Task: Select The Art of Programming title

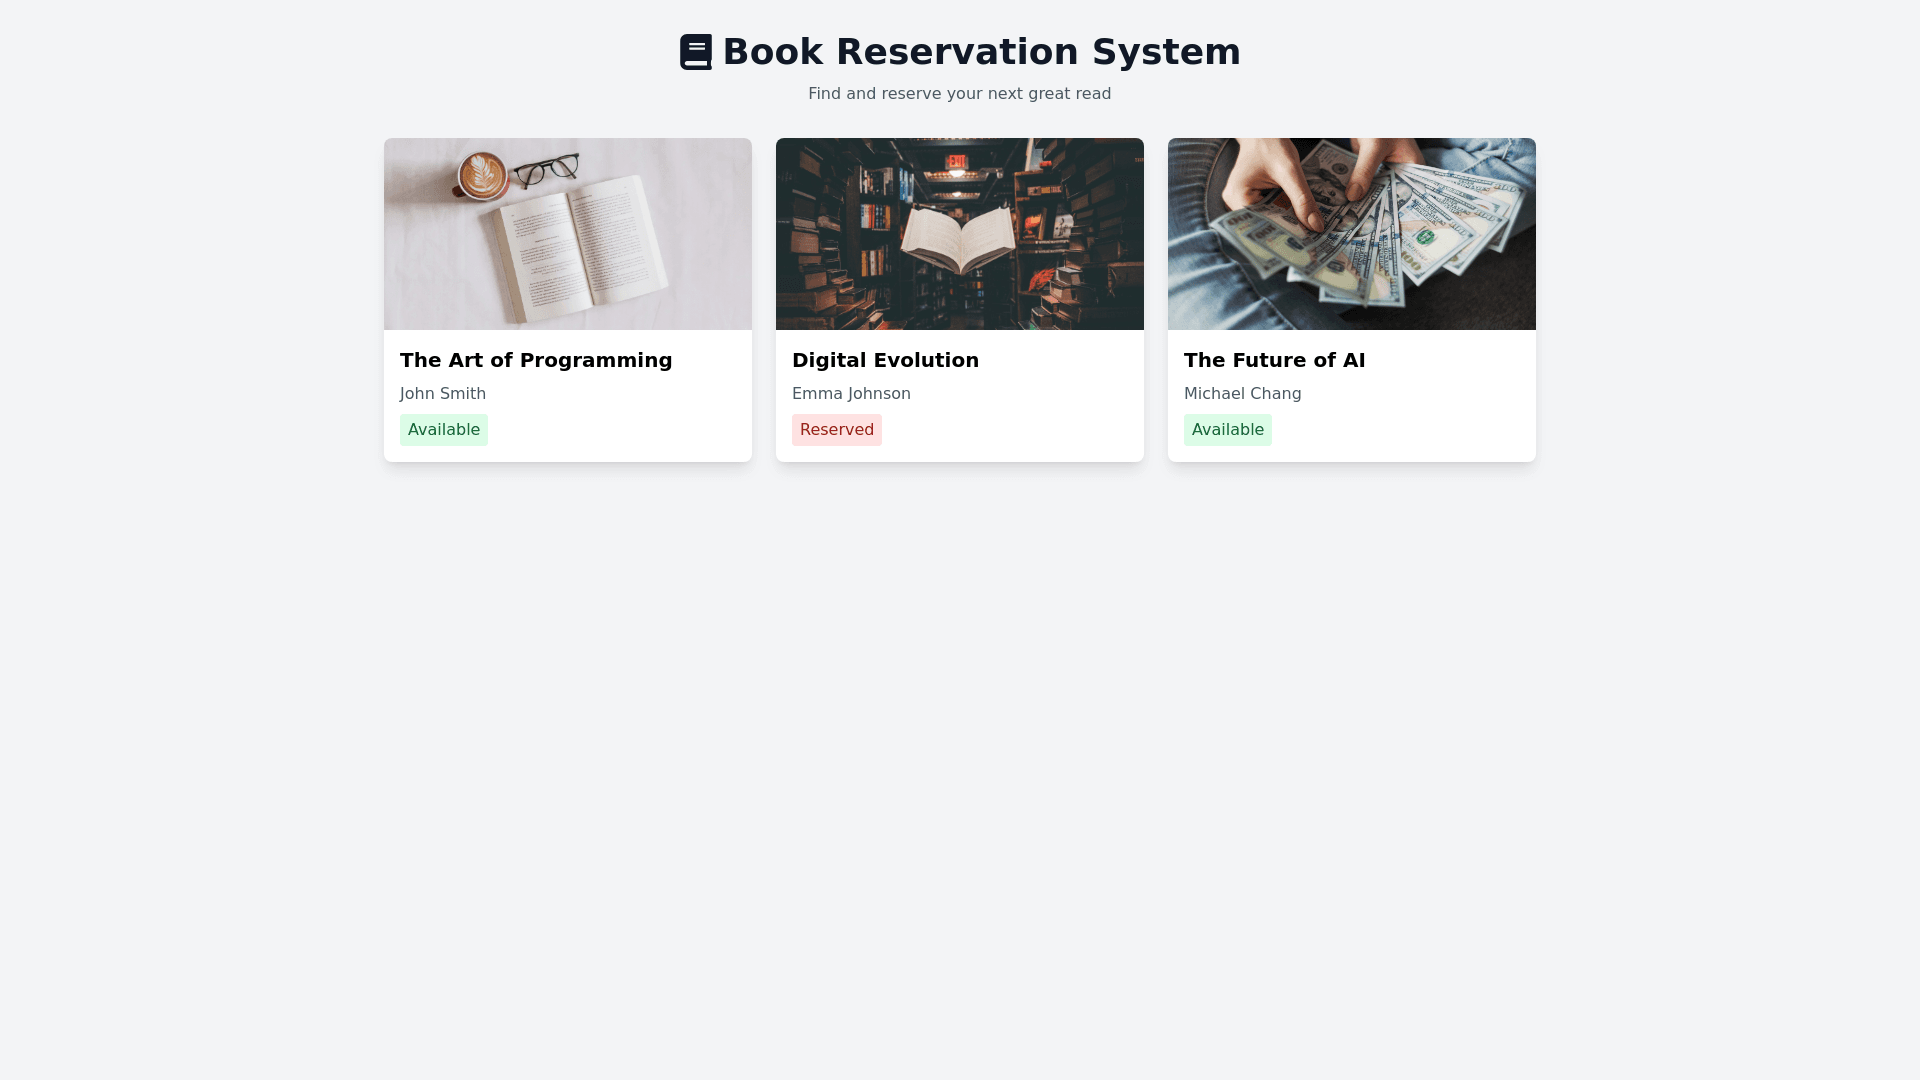Action: (x=536, y=360)
